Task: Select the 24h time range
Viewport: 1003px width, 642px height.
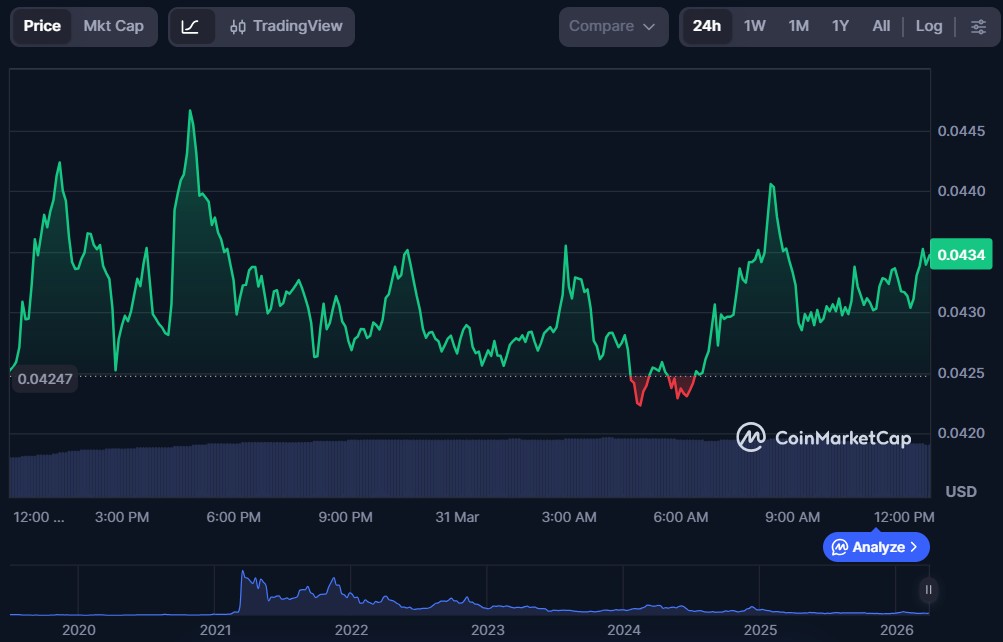Action: click(706, 26)
